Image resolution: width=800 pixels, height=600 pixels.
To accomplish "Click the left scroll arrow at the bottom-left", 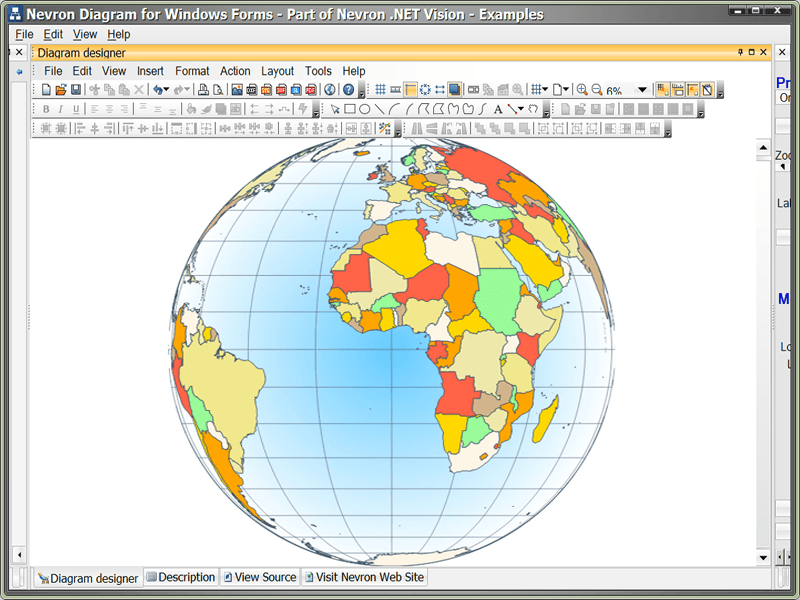I will 19,555.
